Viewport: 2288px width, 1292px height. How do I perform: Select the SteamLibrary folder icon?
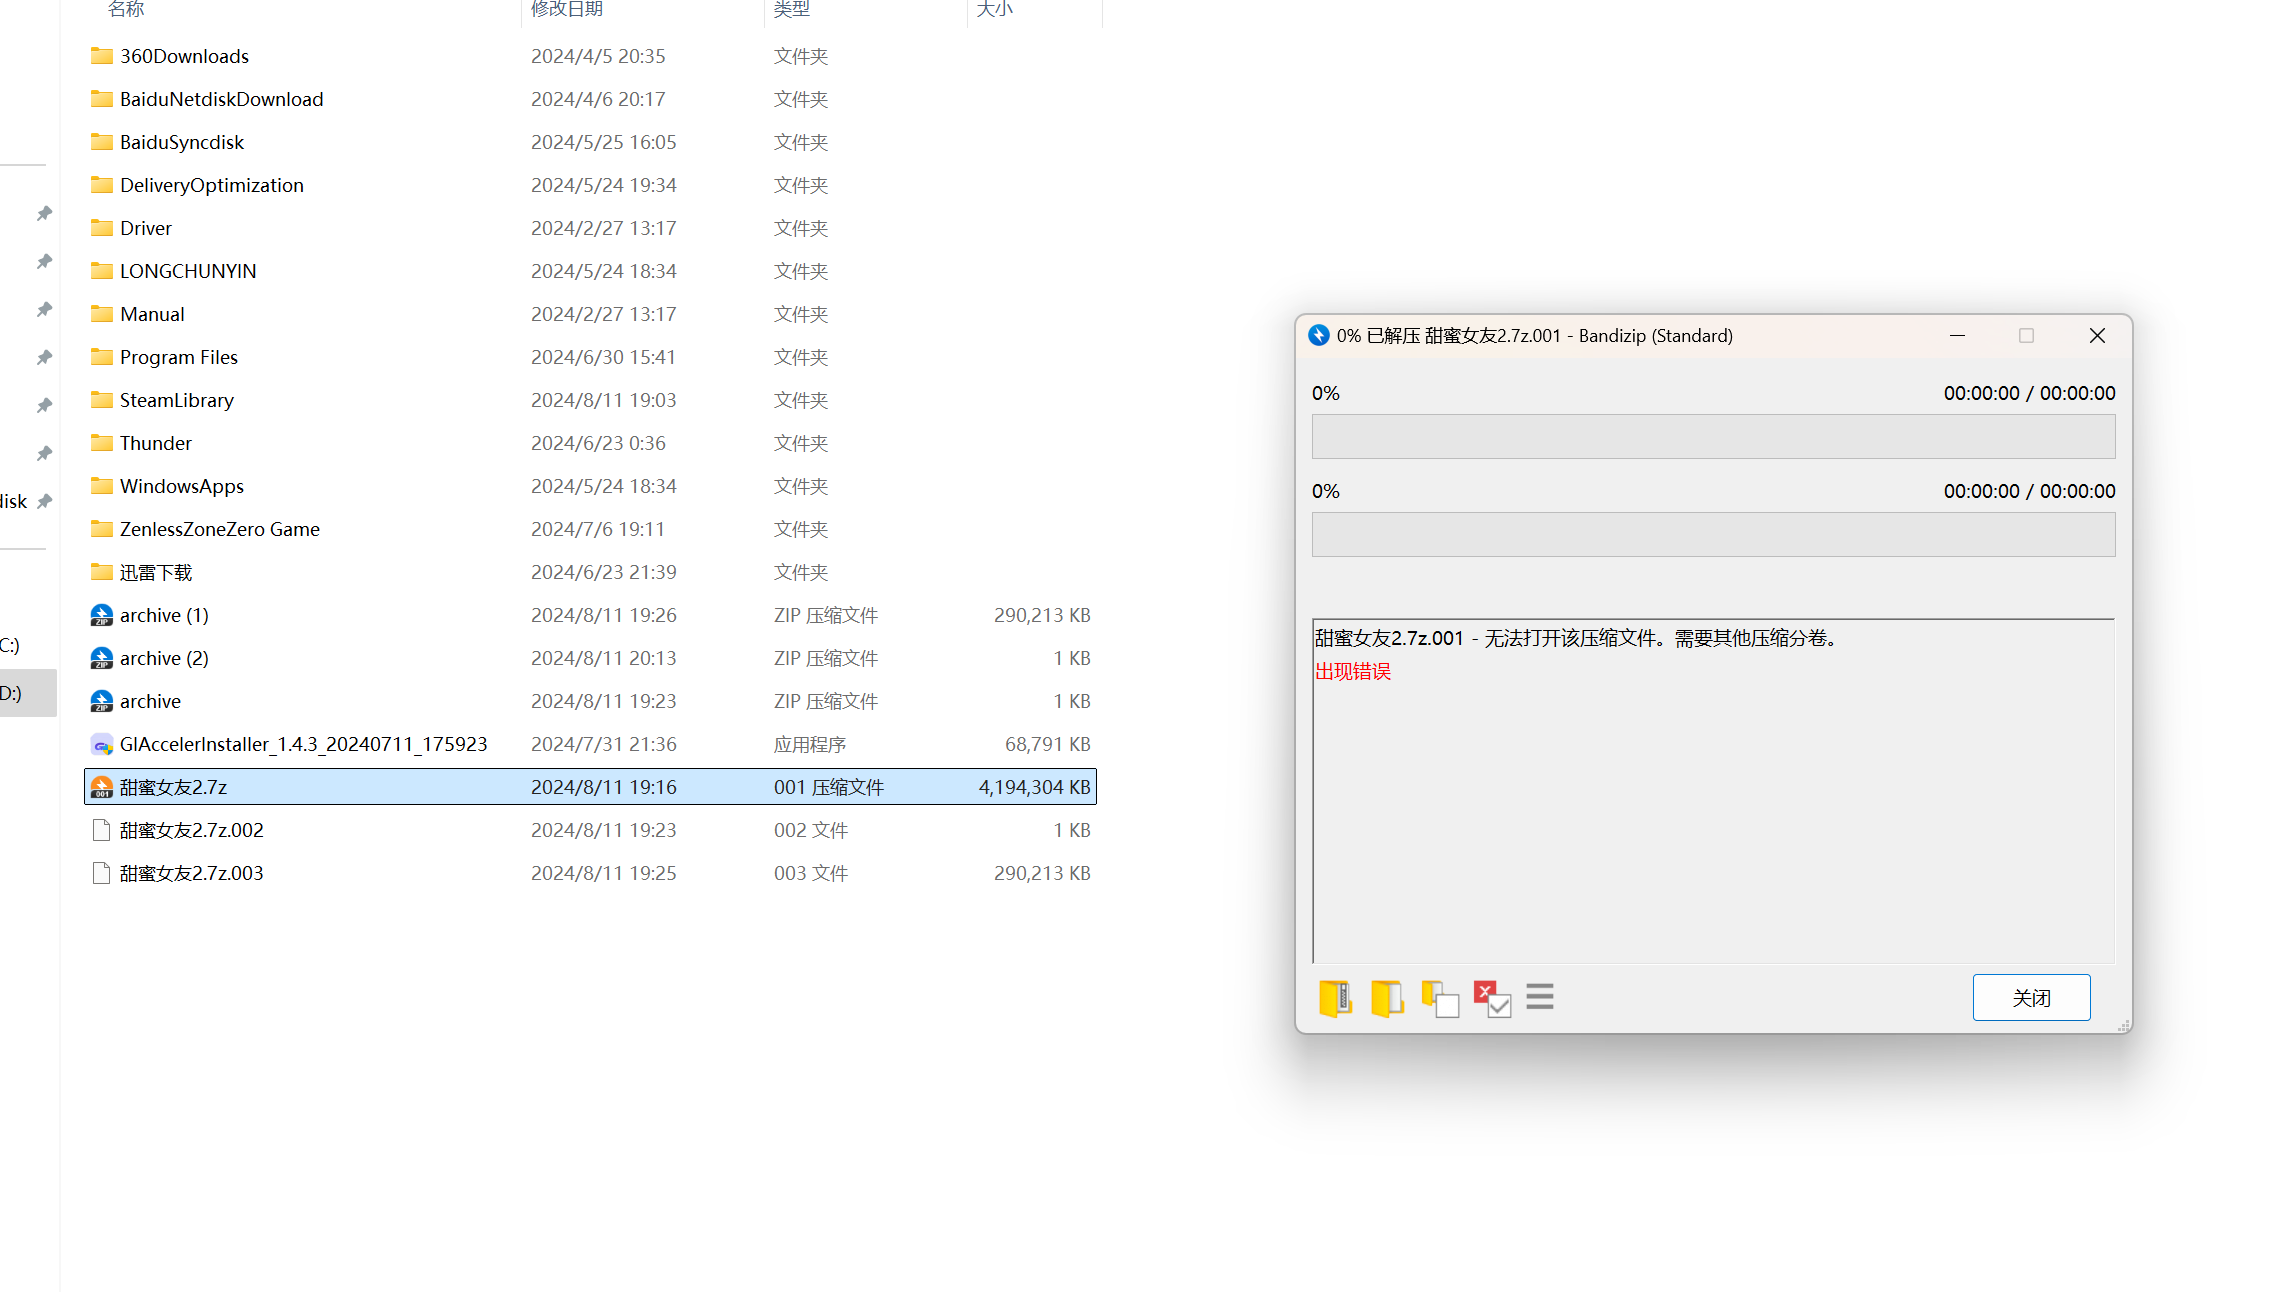click(x=101, y=400)
